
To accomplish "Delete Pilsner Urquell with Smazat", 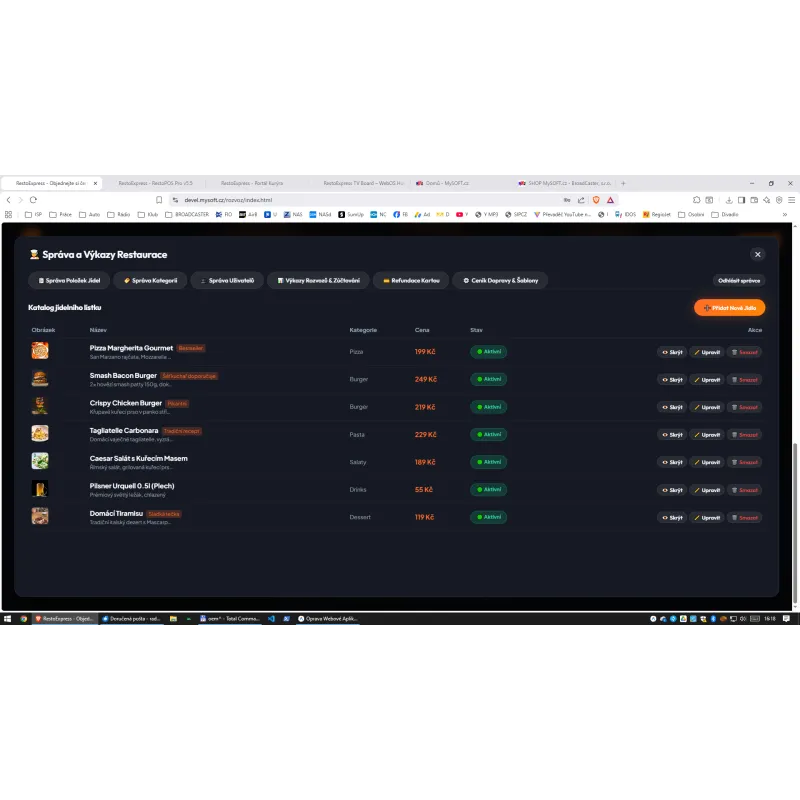I will (x=744, y=490).
